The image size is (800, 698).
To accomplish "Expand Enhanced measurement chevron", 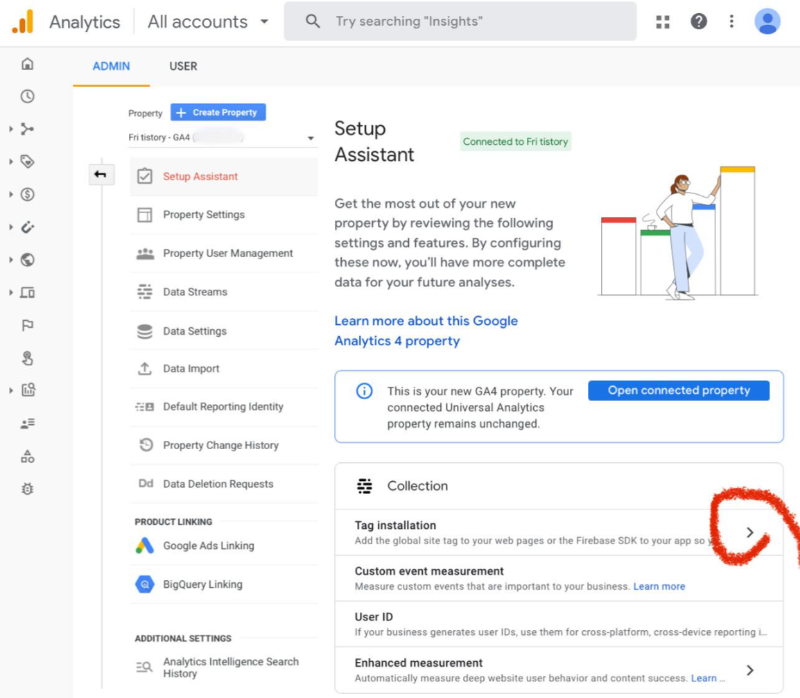I will click(x=749, y=670).
